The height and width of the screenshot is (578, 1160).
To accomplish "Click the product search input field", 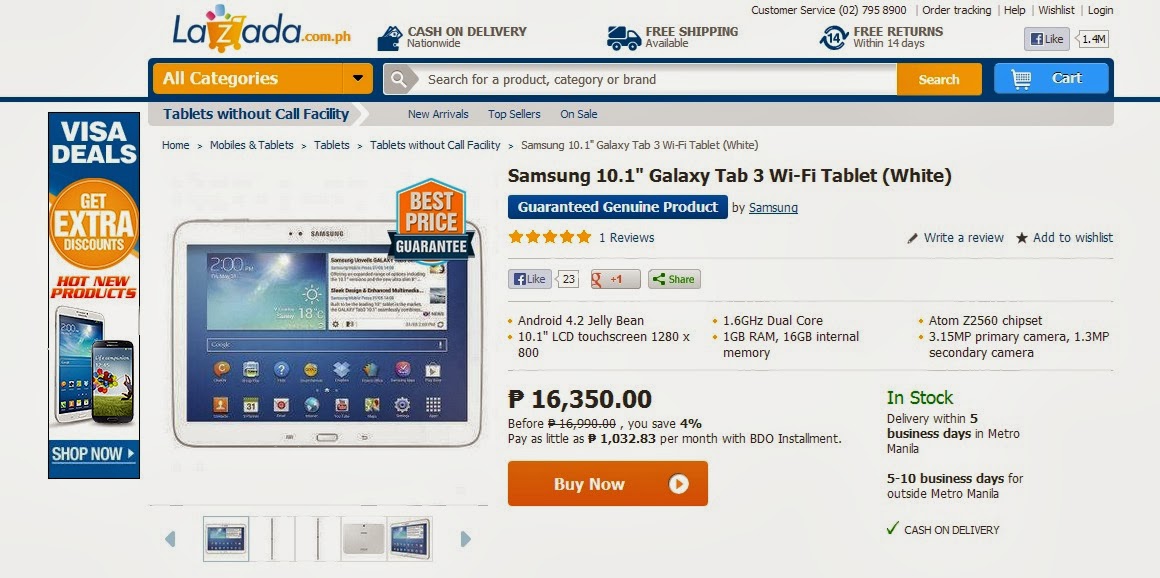I will tap(657, 79).
